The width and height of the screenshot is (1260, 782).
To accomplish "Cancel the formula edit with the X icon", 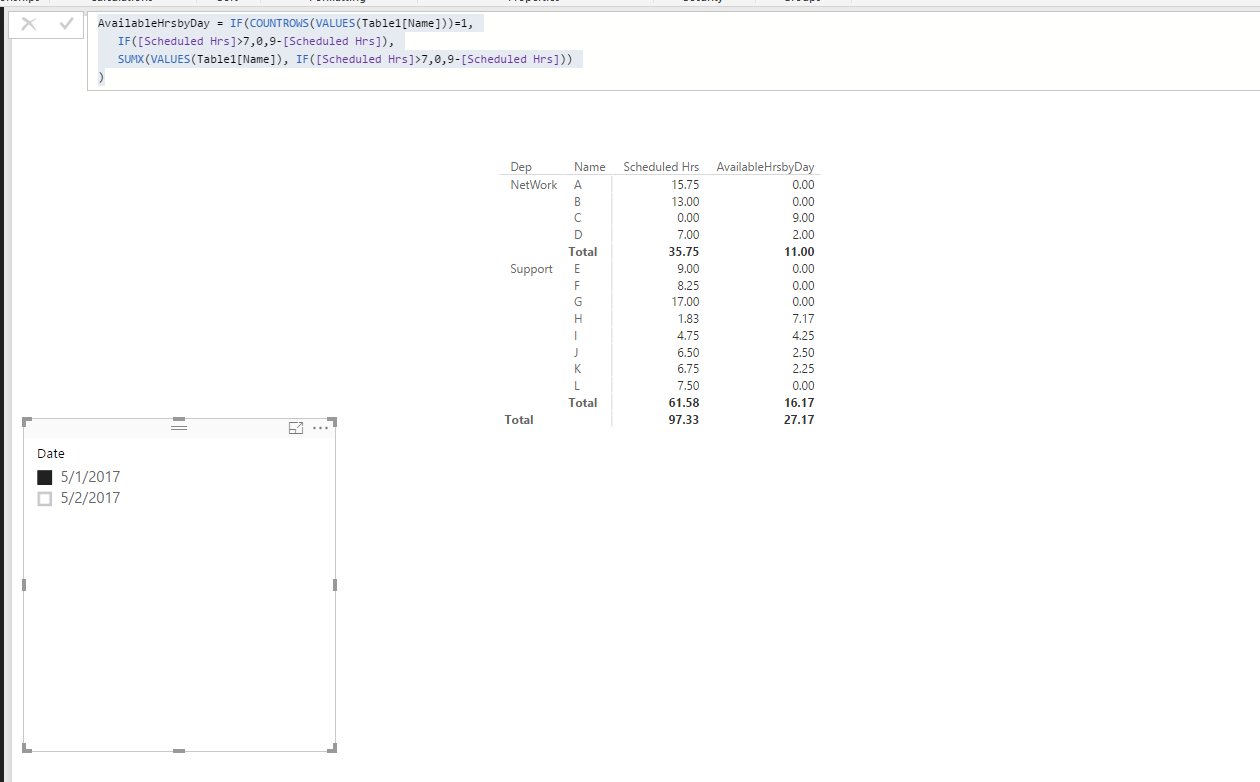I will pyautogui.click(x=29, y=24).
